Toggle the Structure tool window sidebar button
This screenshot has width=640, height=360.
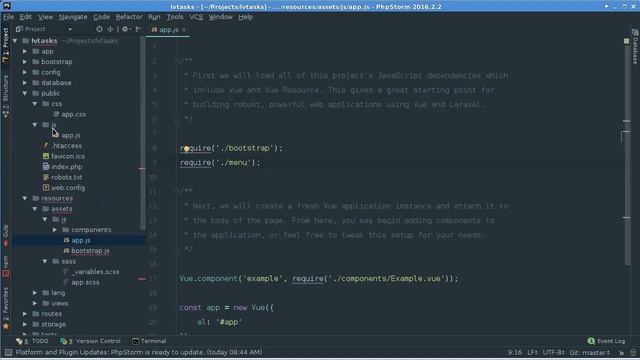pyautogui.click(x=5, y=97)
